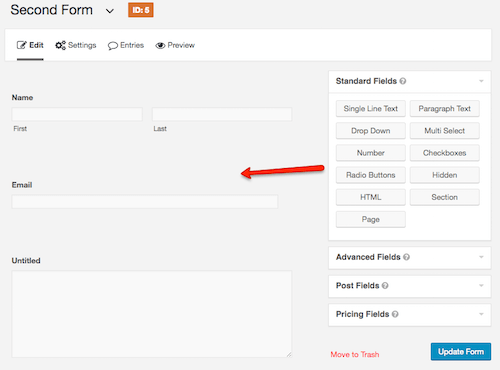The image size is (500, 370).
Task: Click the Post Fields heading
Action: coord(357,286)
